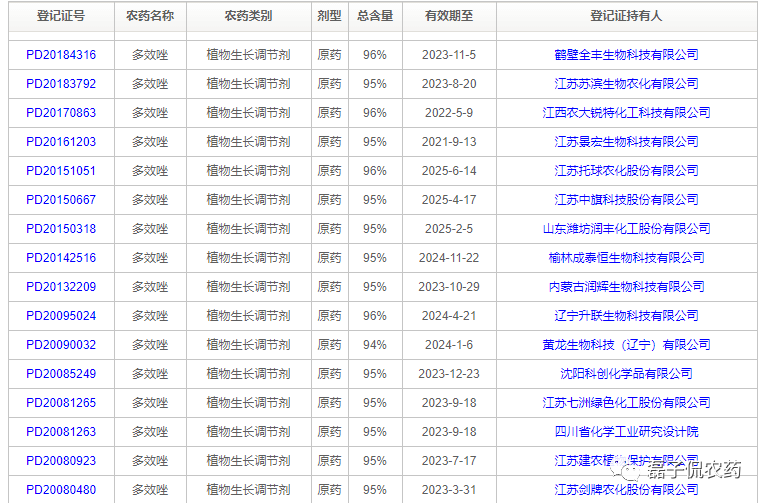766x503 pixels.
Task: Select expiry date 2025-4-17
Action: (x=449, y=200)
